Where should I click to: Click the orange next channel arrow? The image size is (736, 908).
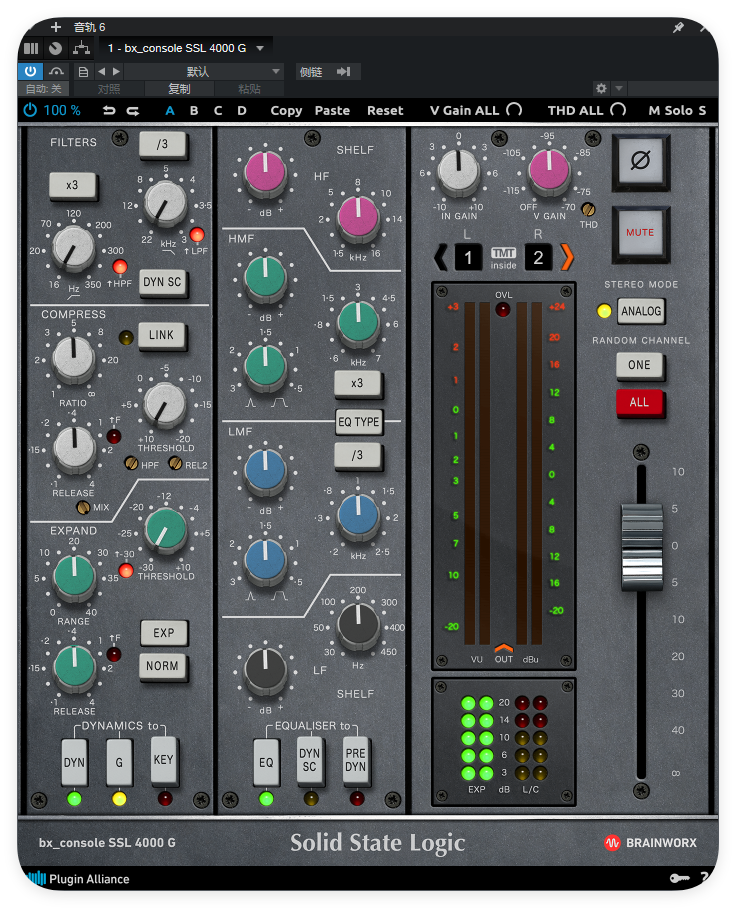(x=567, y=257)
